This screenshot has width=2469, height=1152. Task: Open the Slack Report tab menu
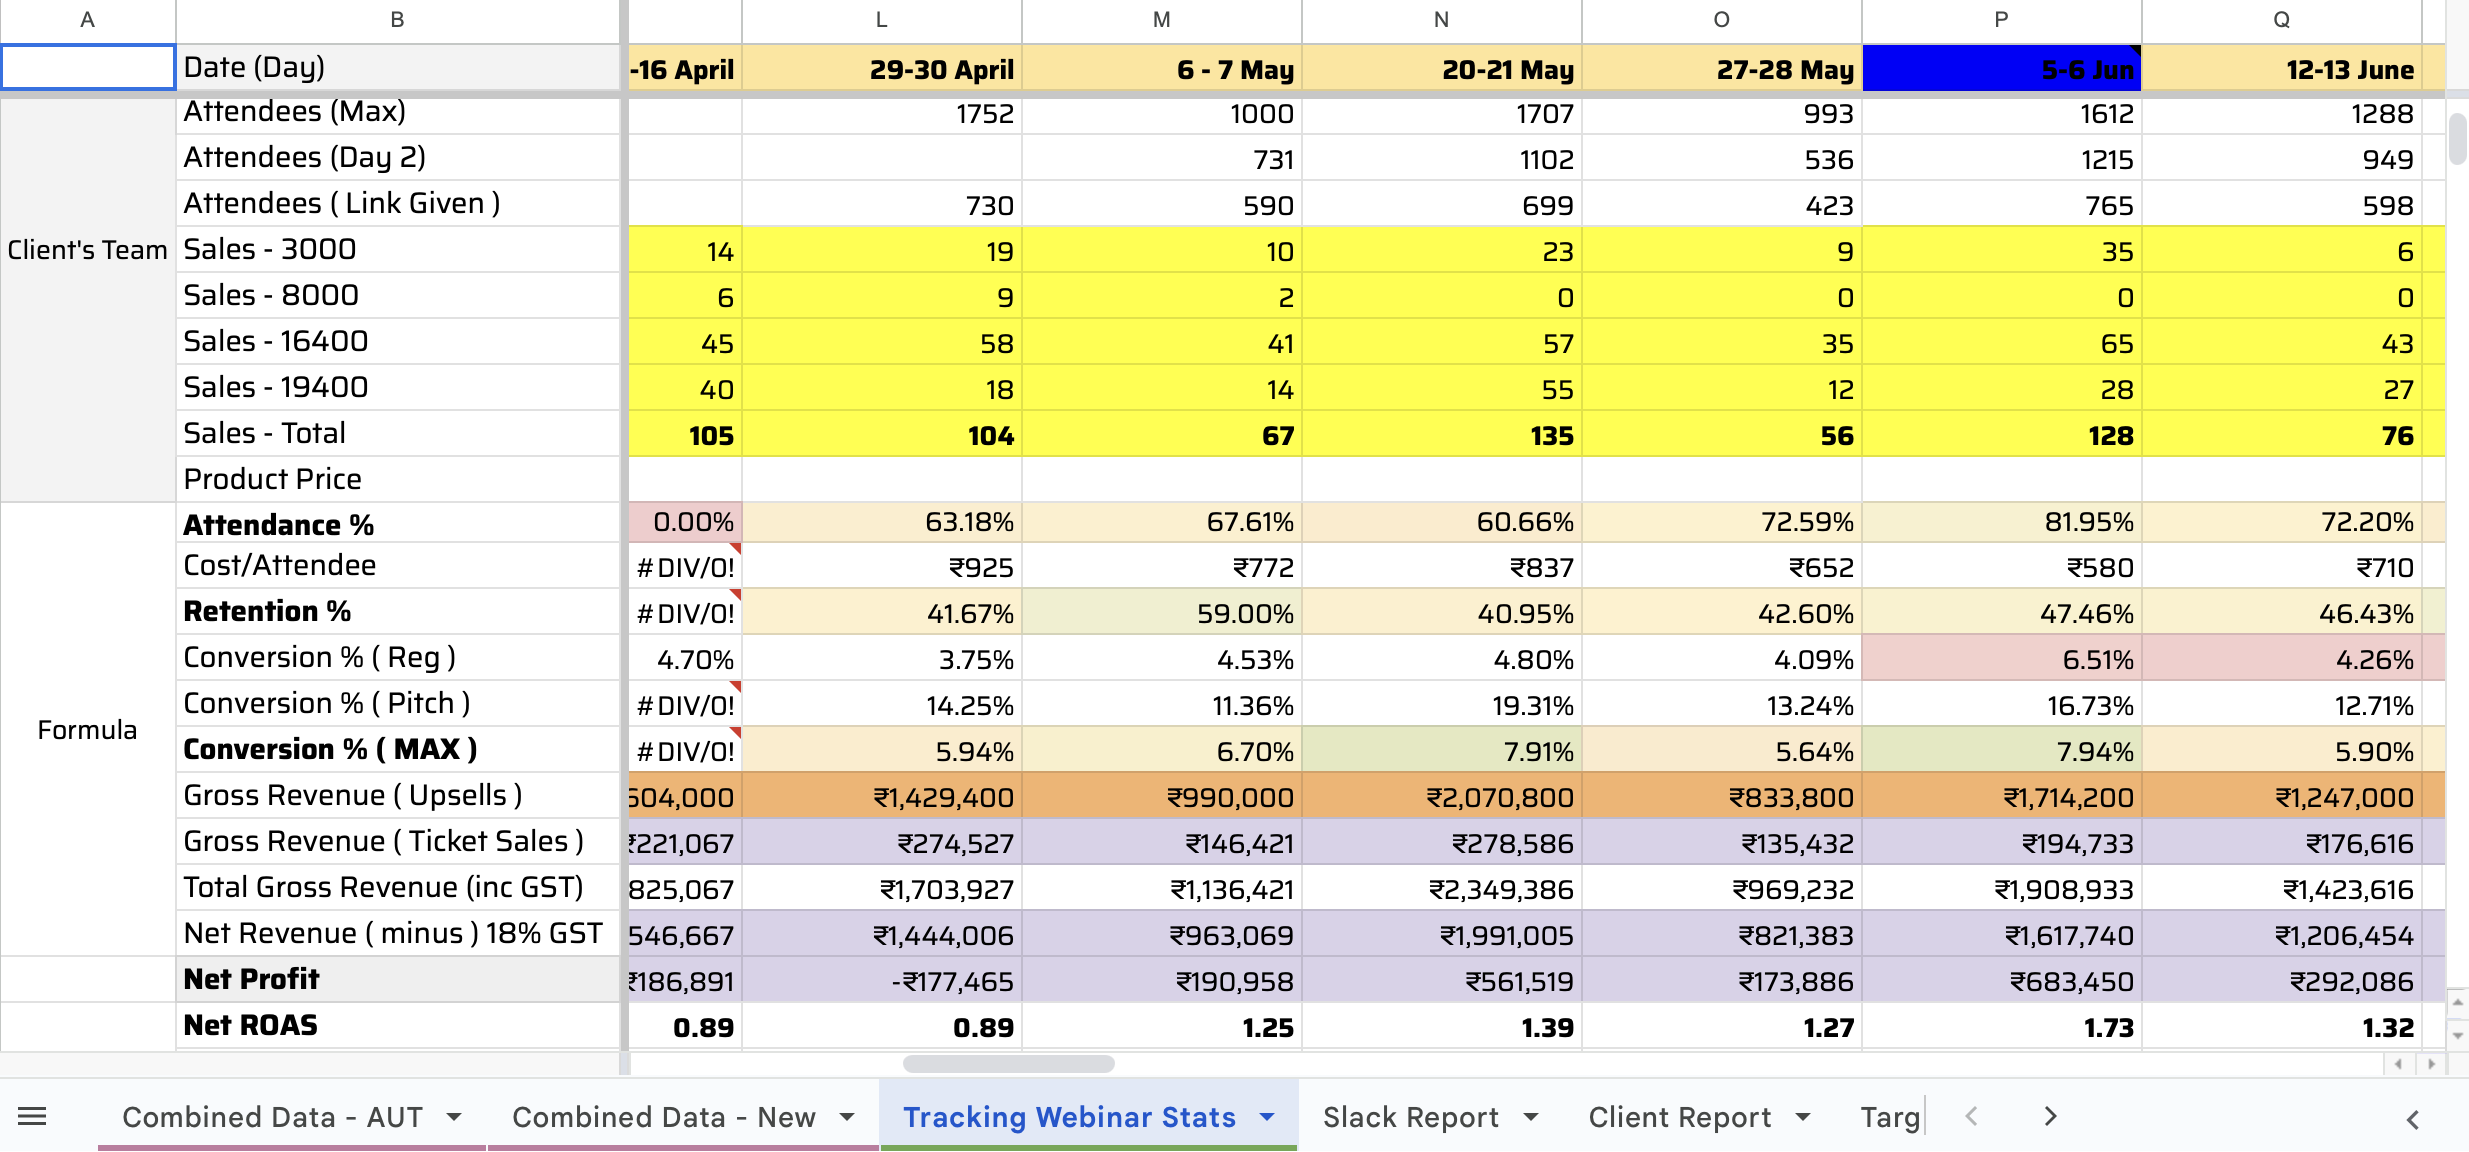(1529, 1116)
